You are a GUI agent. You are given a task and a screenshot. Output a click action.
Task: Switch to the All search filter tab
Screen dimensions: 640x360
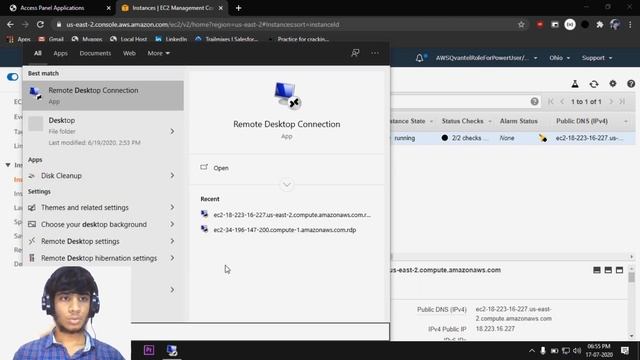pos(38,53)
